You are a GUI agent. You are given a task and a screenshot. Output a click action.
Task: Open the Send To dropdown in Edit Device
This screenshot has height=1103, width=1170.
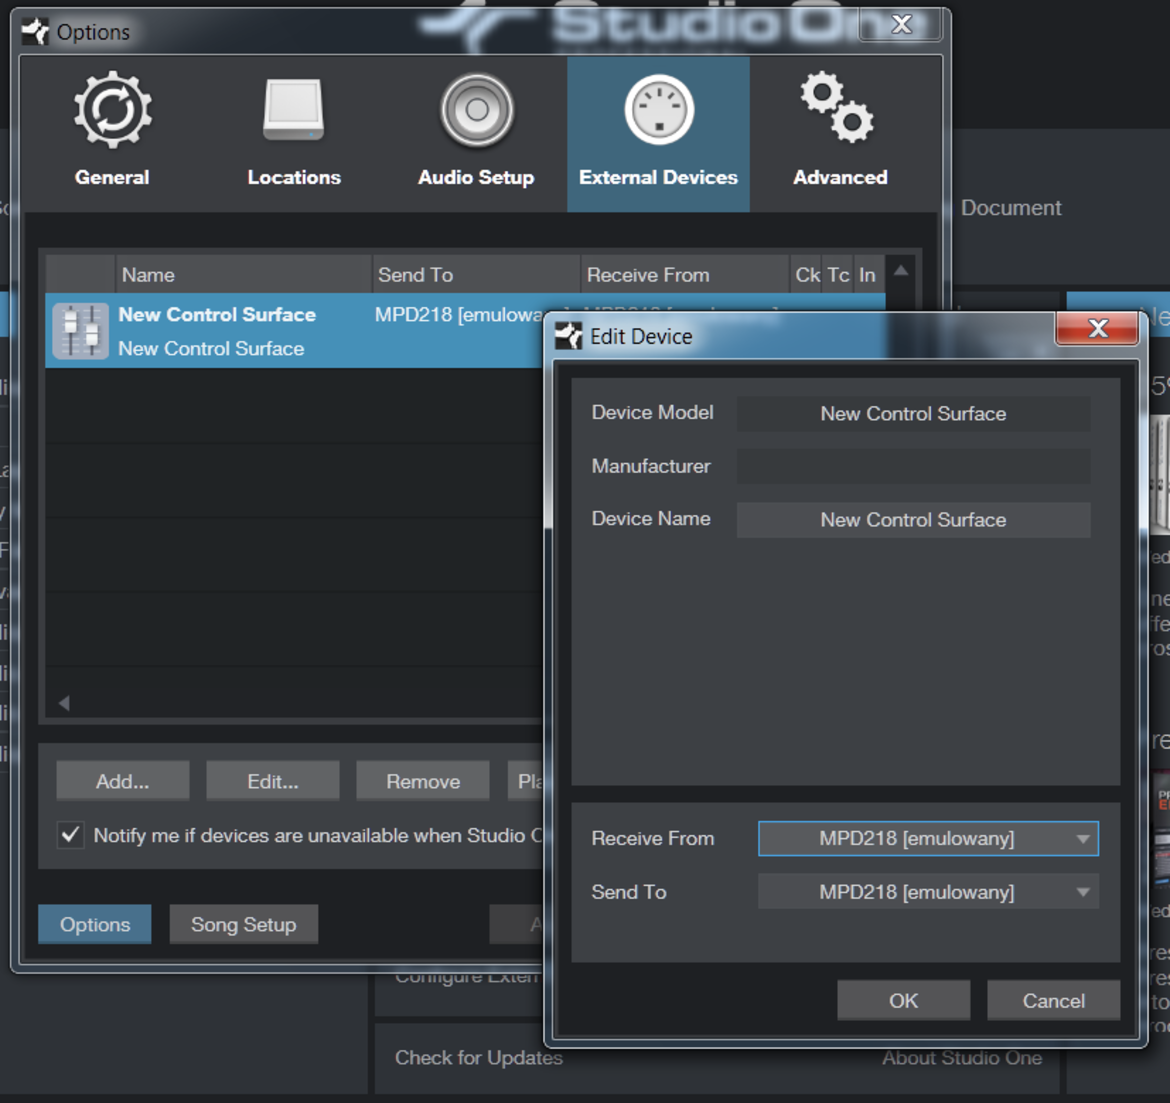point(928,892)
